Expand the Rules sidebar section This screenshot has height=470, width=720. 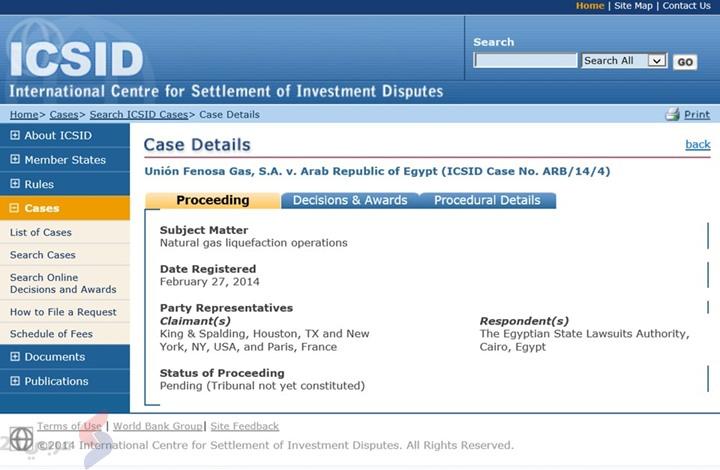pyautogui.click(x=15, y=184)
